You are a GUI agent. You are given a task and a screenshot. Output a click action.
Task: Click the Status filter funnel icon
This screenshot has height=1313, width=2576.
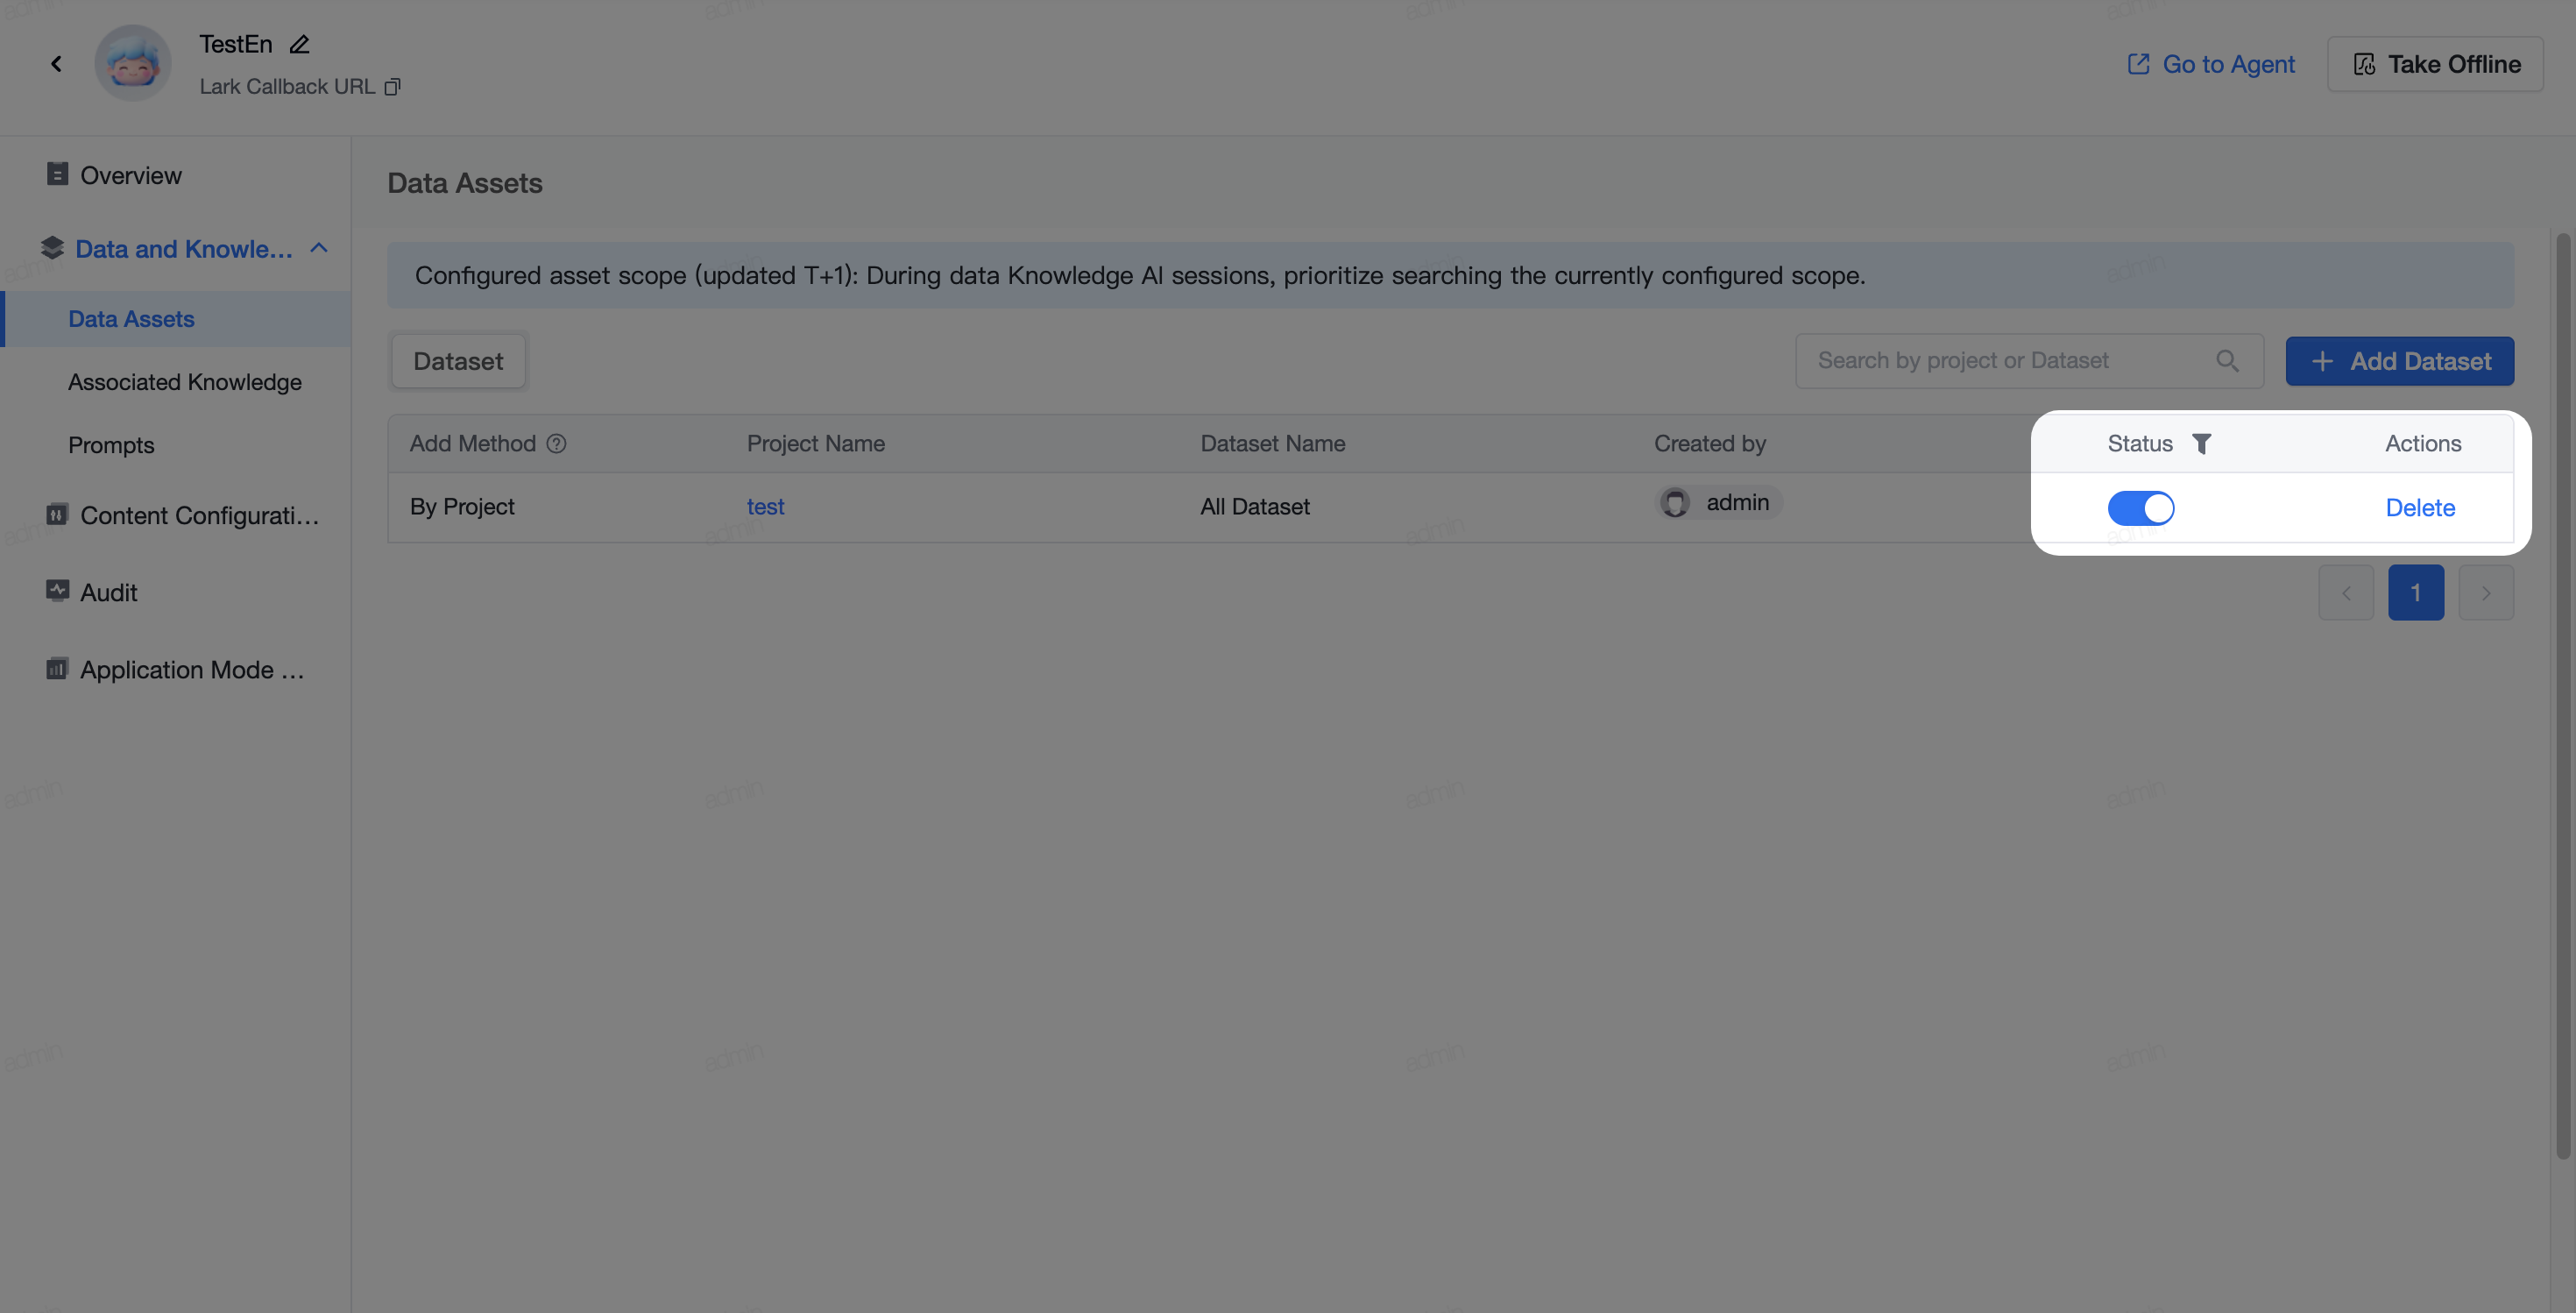coord(2201,444)
